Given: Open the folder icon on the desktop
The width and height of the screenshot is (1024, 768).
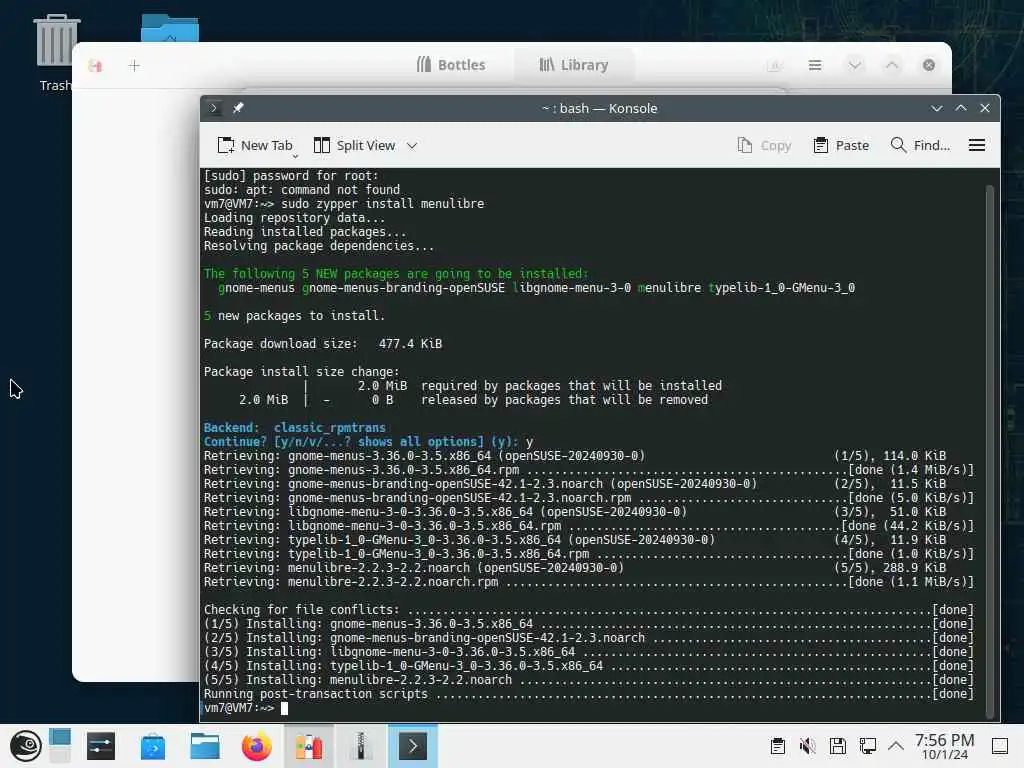Looking at the screenshot, I should (x=170, y=28).
